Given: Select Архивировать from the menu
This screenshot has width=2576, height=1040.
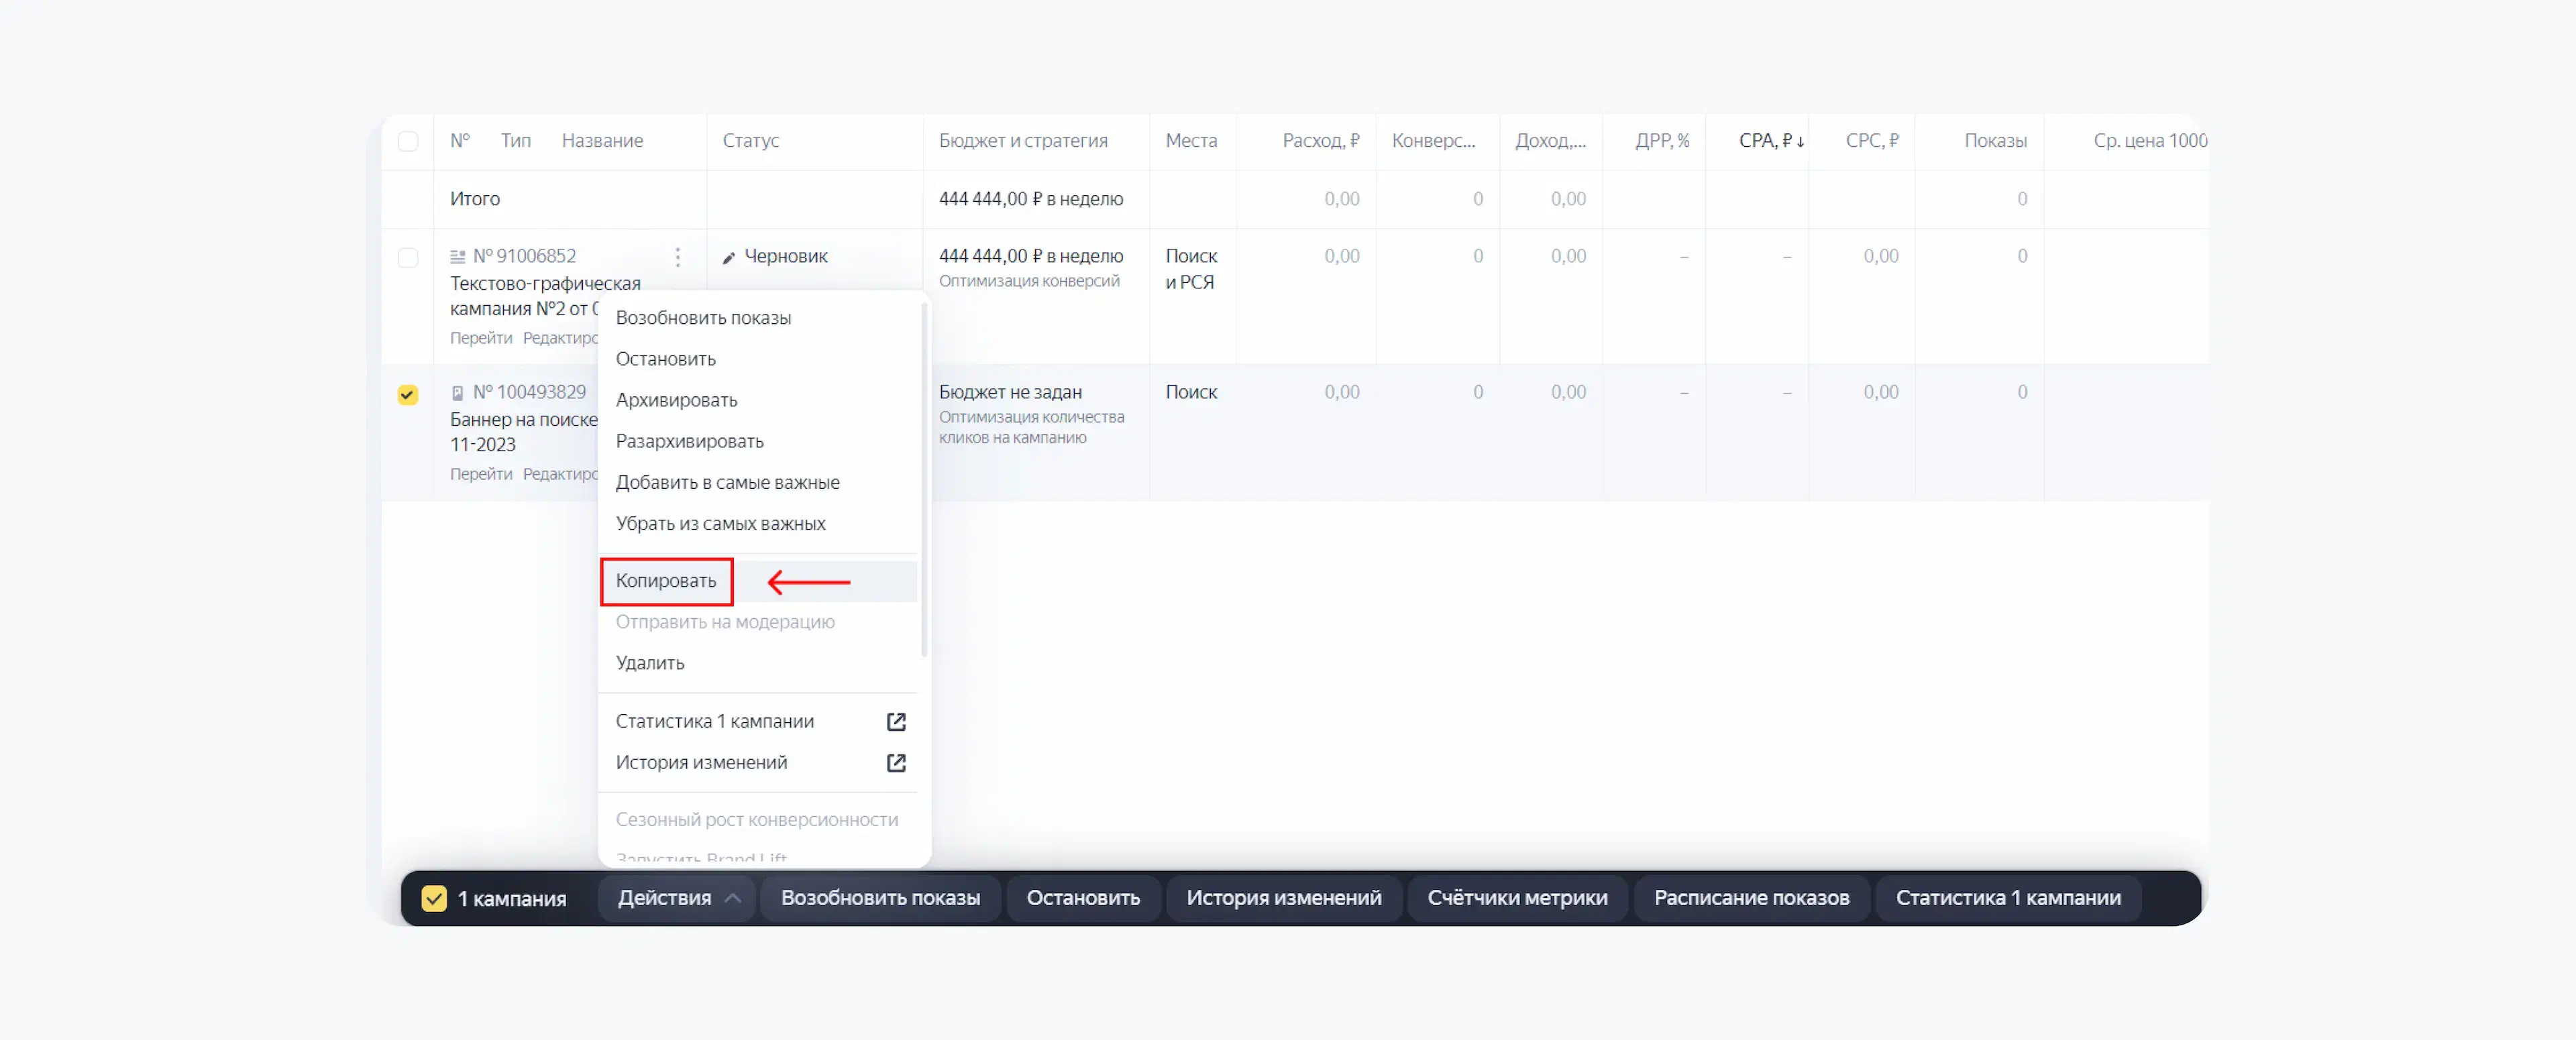Looking at the screenshot, I should tap(677, 400).
